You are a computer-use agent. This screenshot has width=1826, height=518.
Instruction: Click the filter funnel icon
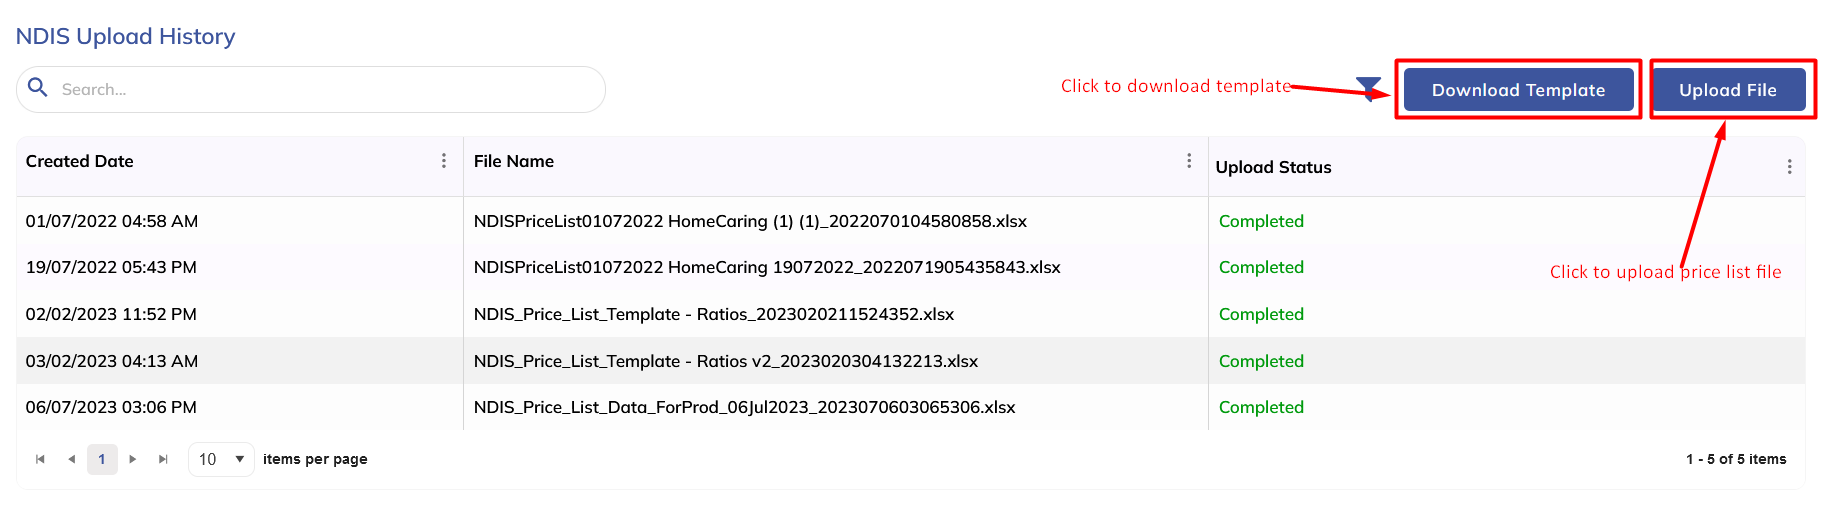[x=1367, y=88]
